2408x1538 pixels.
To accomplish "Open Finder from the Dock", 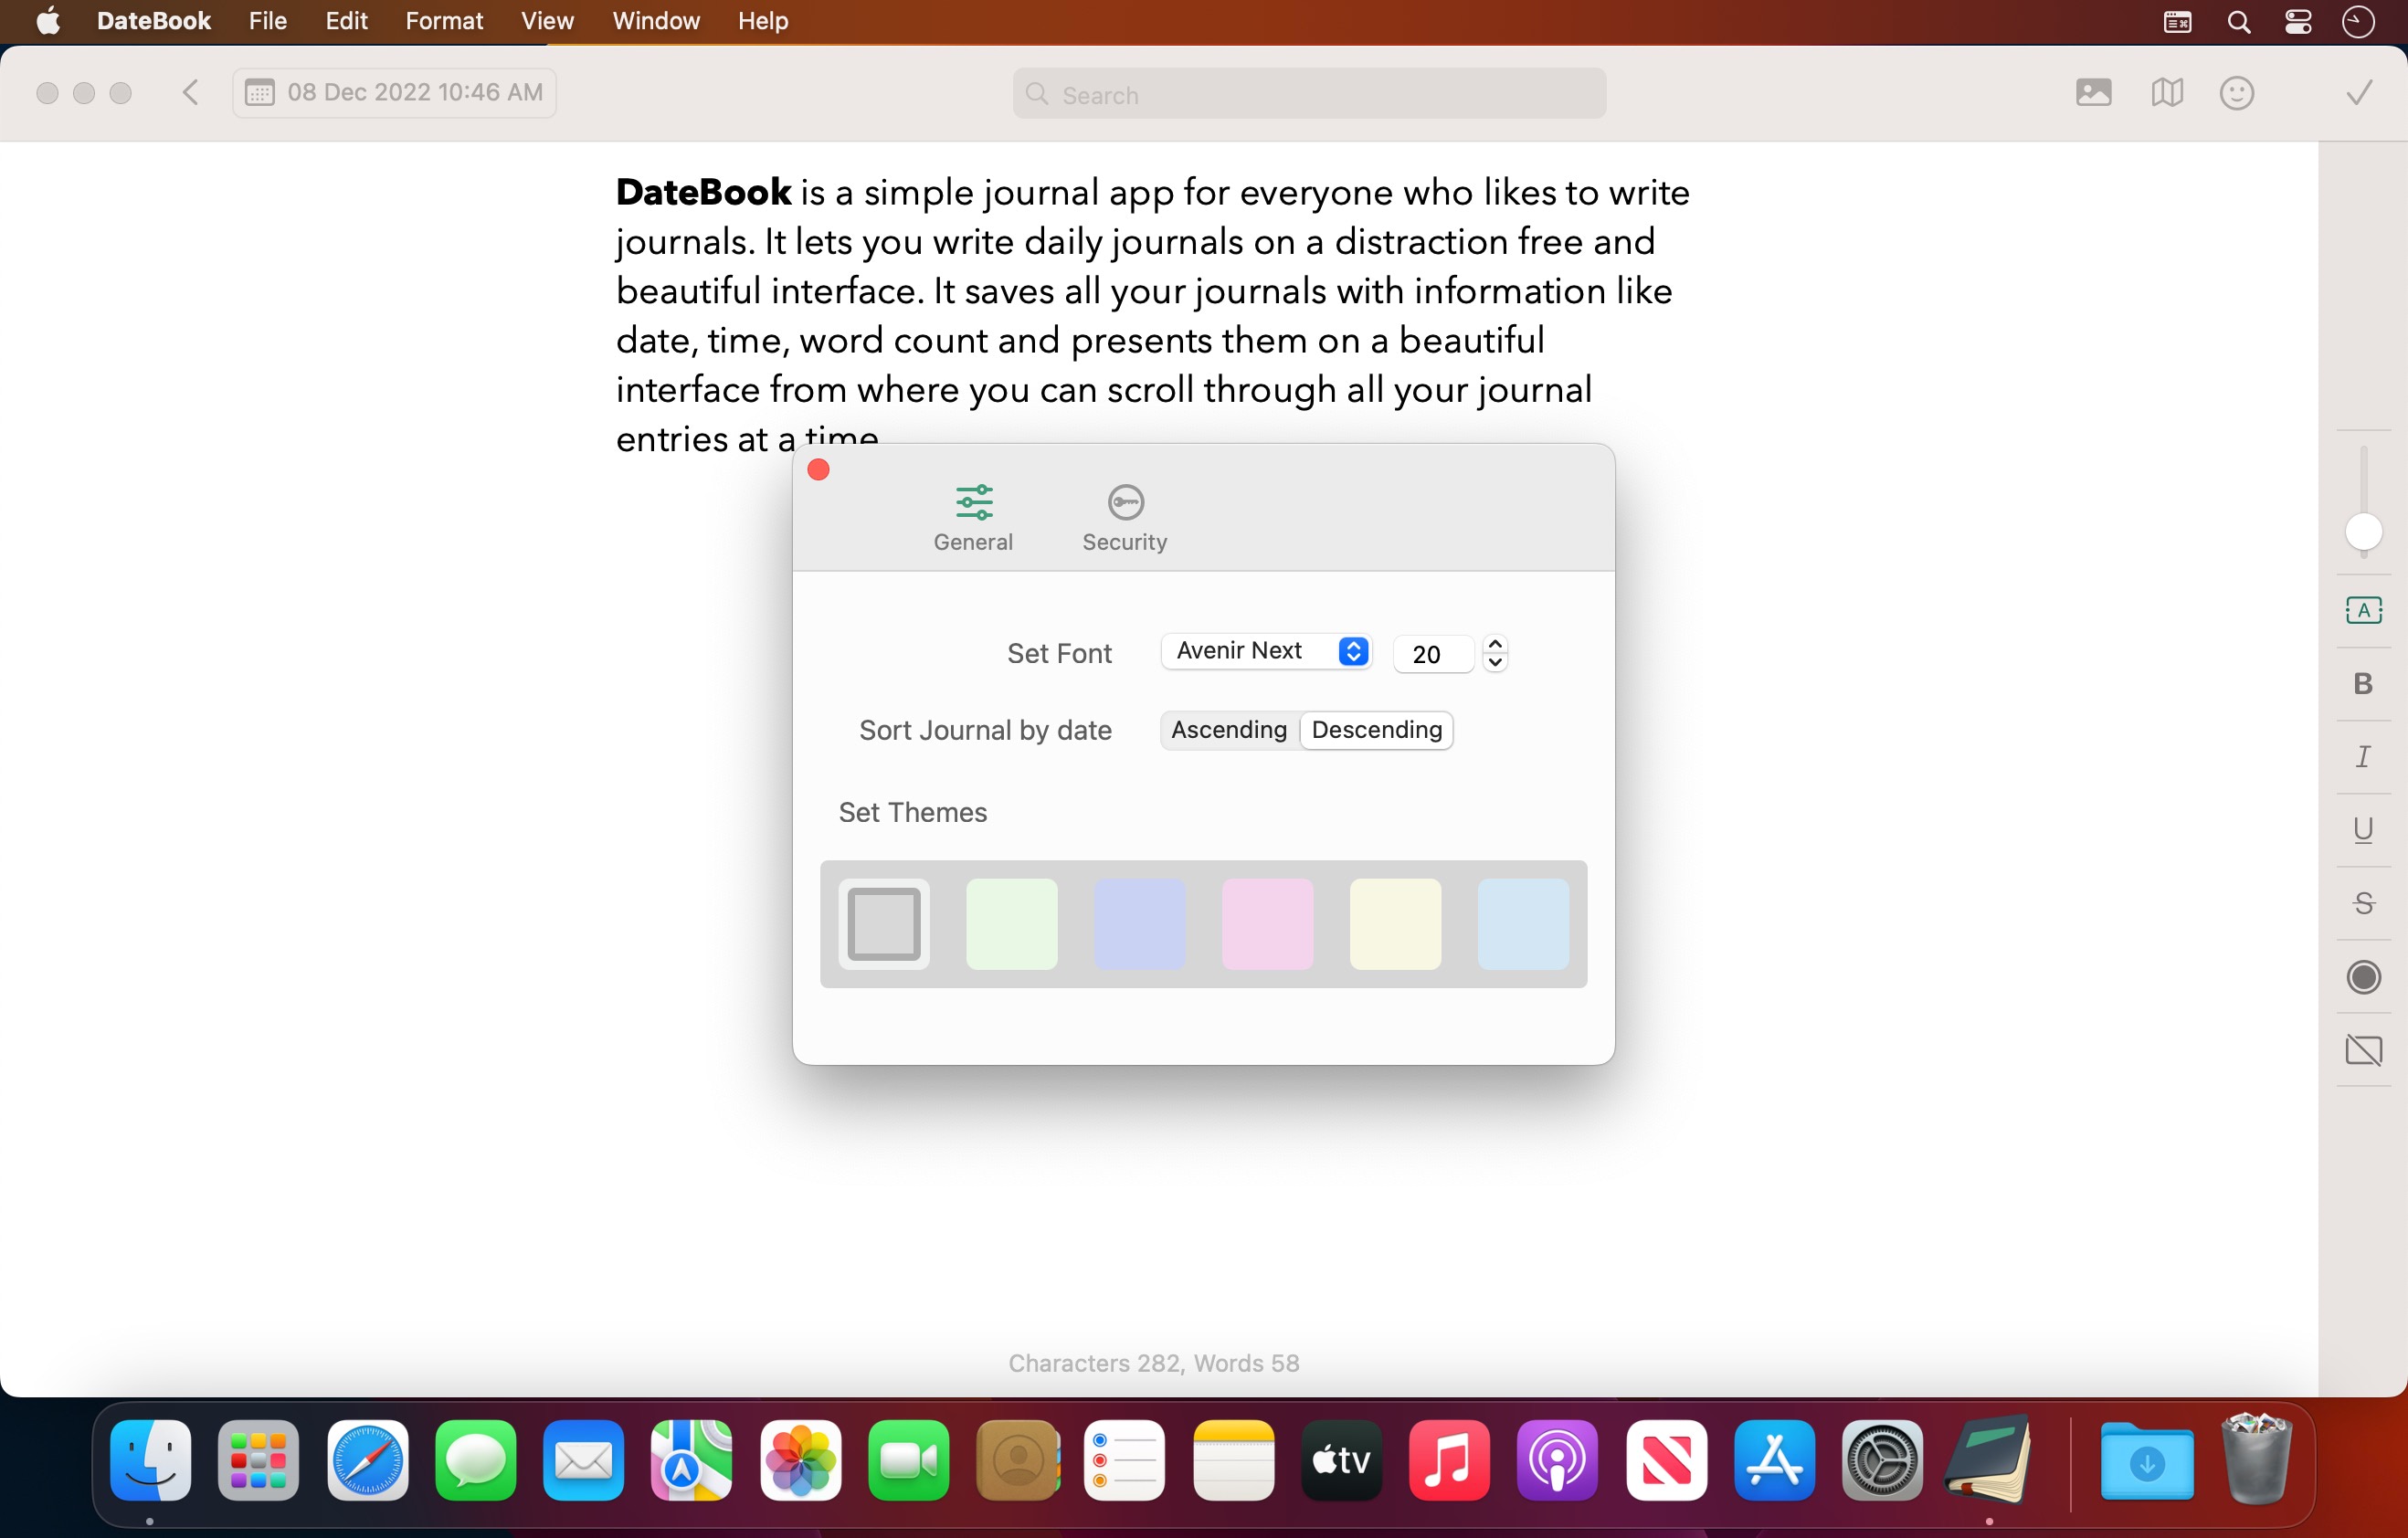I will pos(151,1460).
